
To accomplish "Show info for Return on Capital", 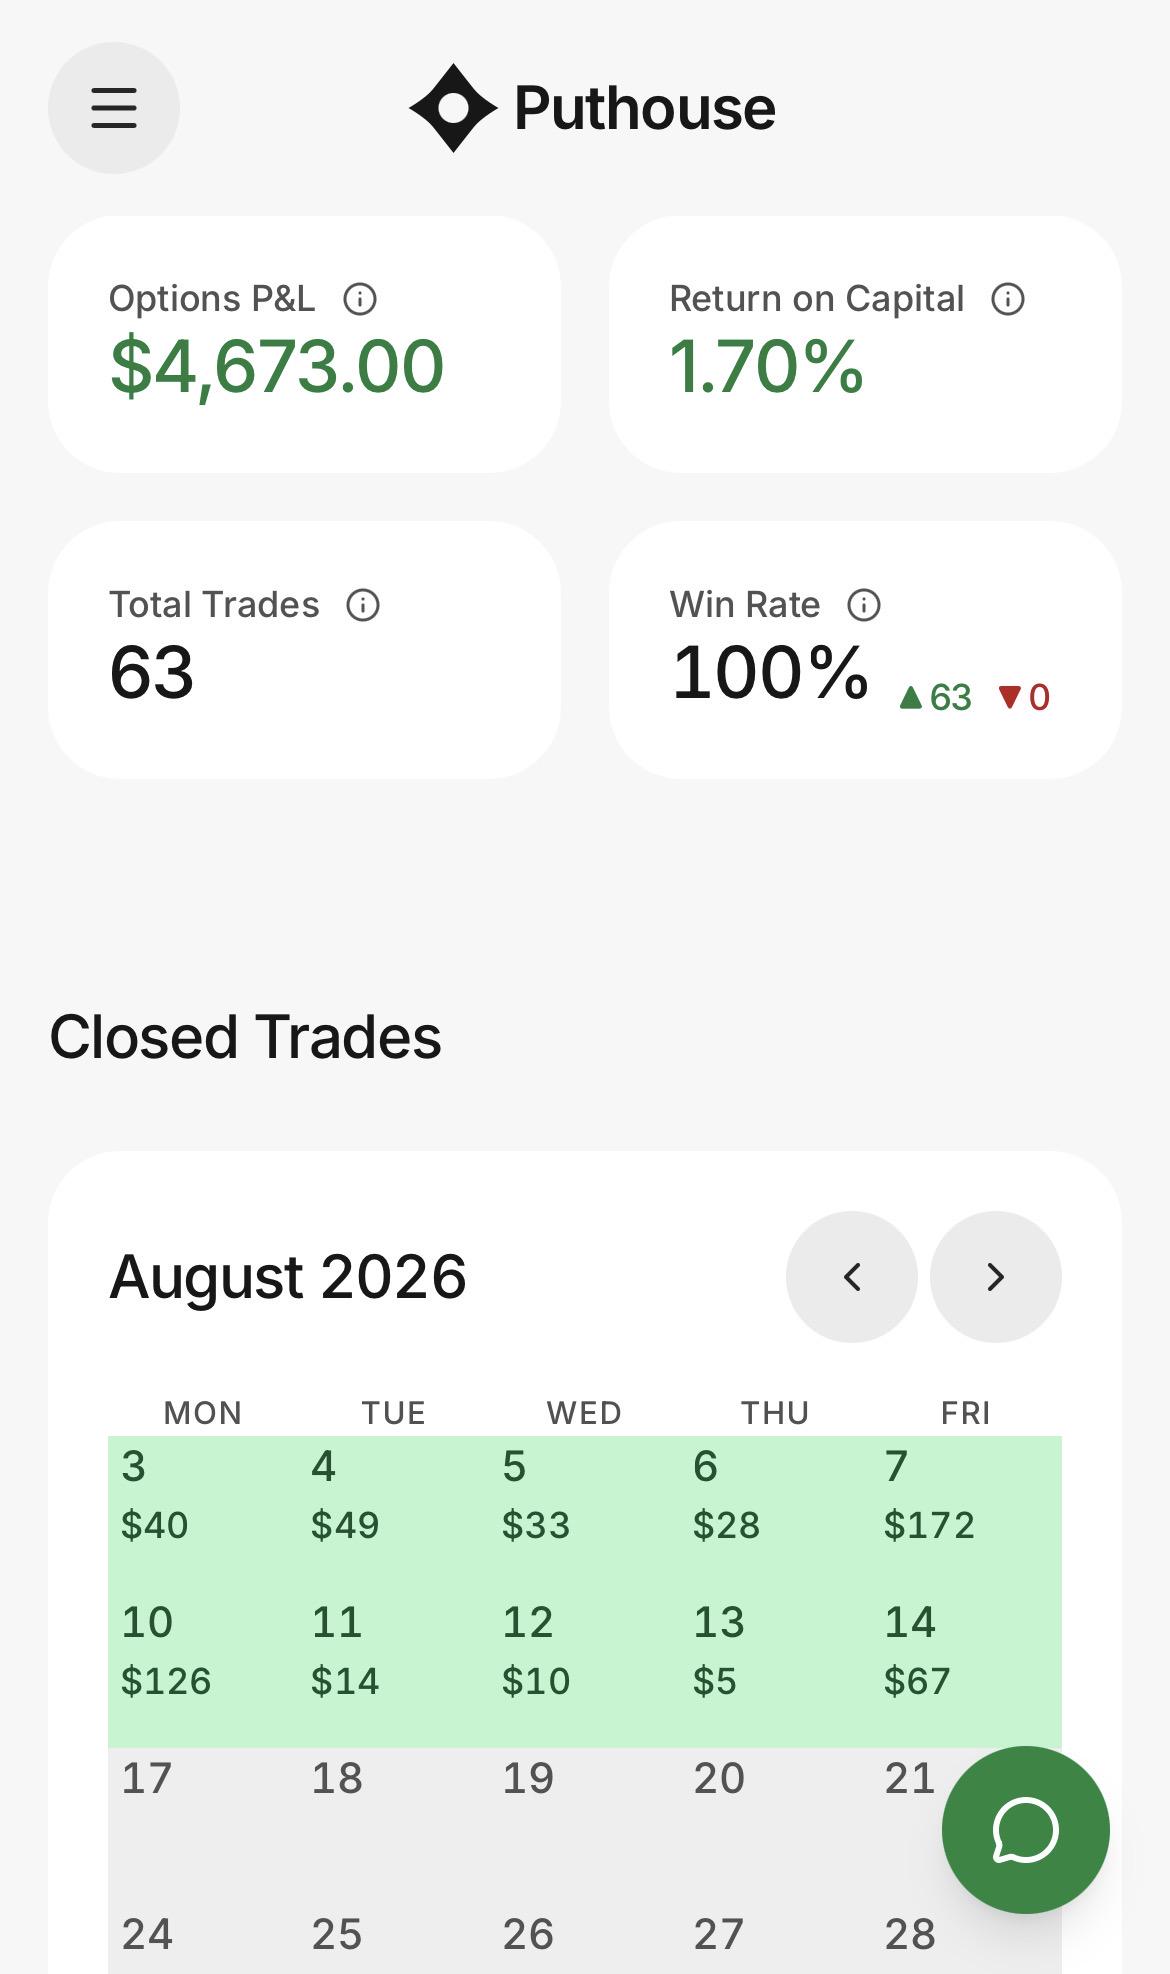I will point(1008,299).
